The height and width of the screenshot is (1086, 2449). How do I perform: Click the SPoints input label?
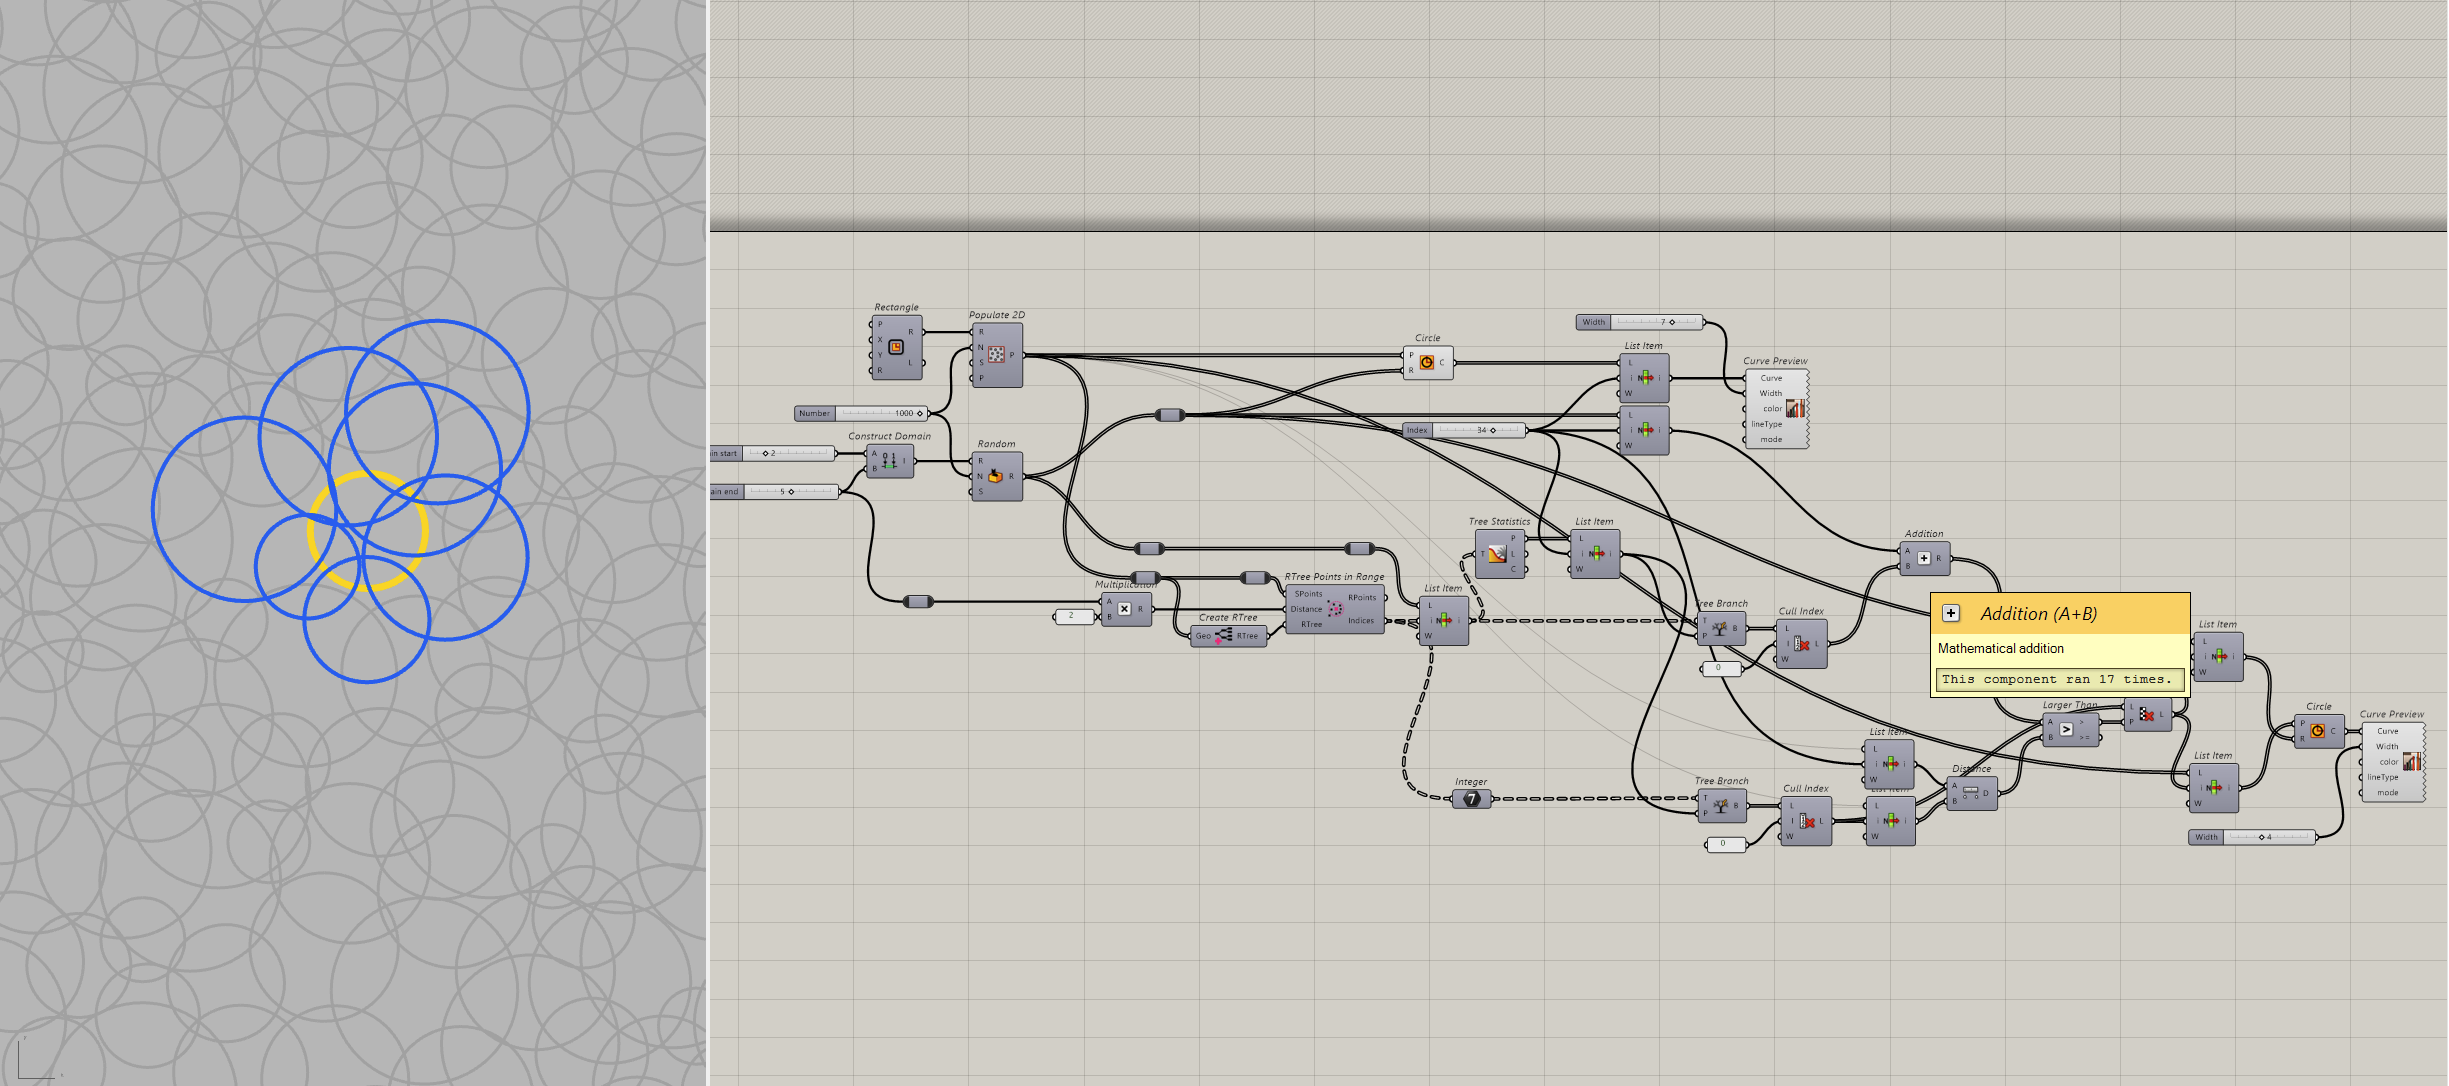1308,593
